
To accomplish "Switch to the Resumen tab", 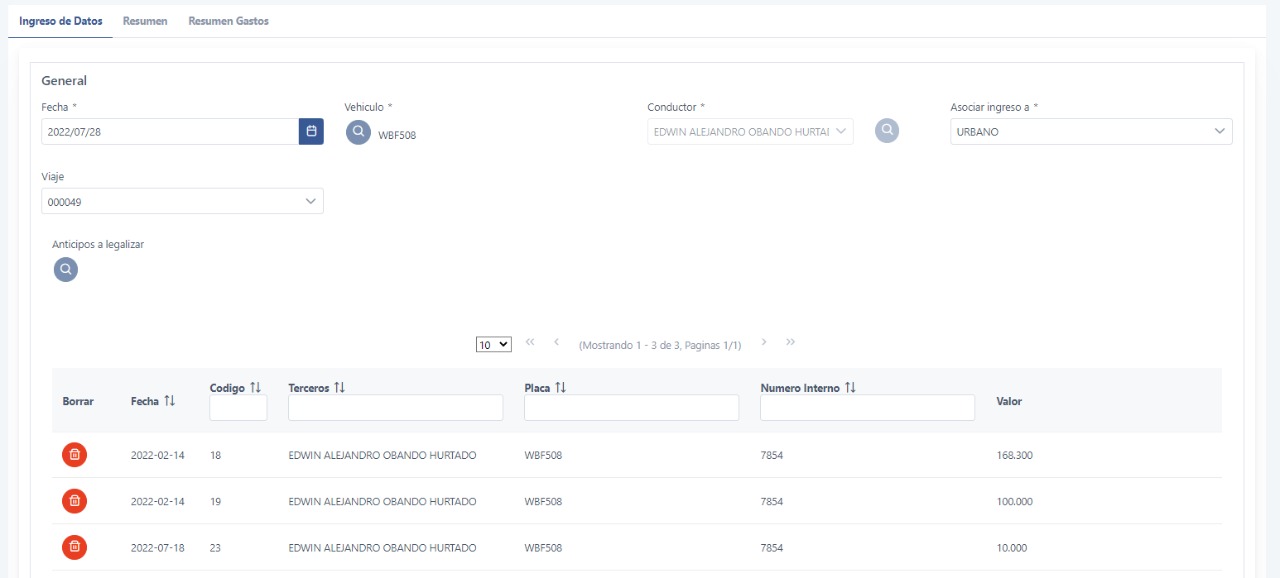I will [x=145, y=21].
